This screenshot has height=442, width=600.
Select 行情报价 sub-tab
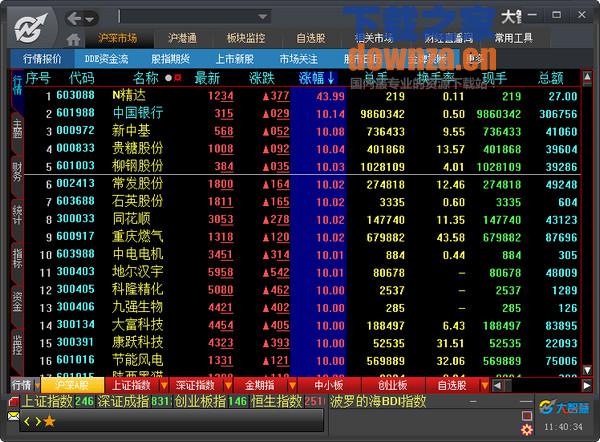pyautogui.click(x=42, y=59)
